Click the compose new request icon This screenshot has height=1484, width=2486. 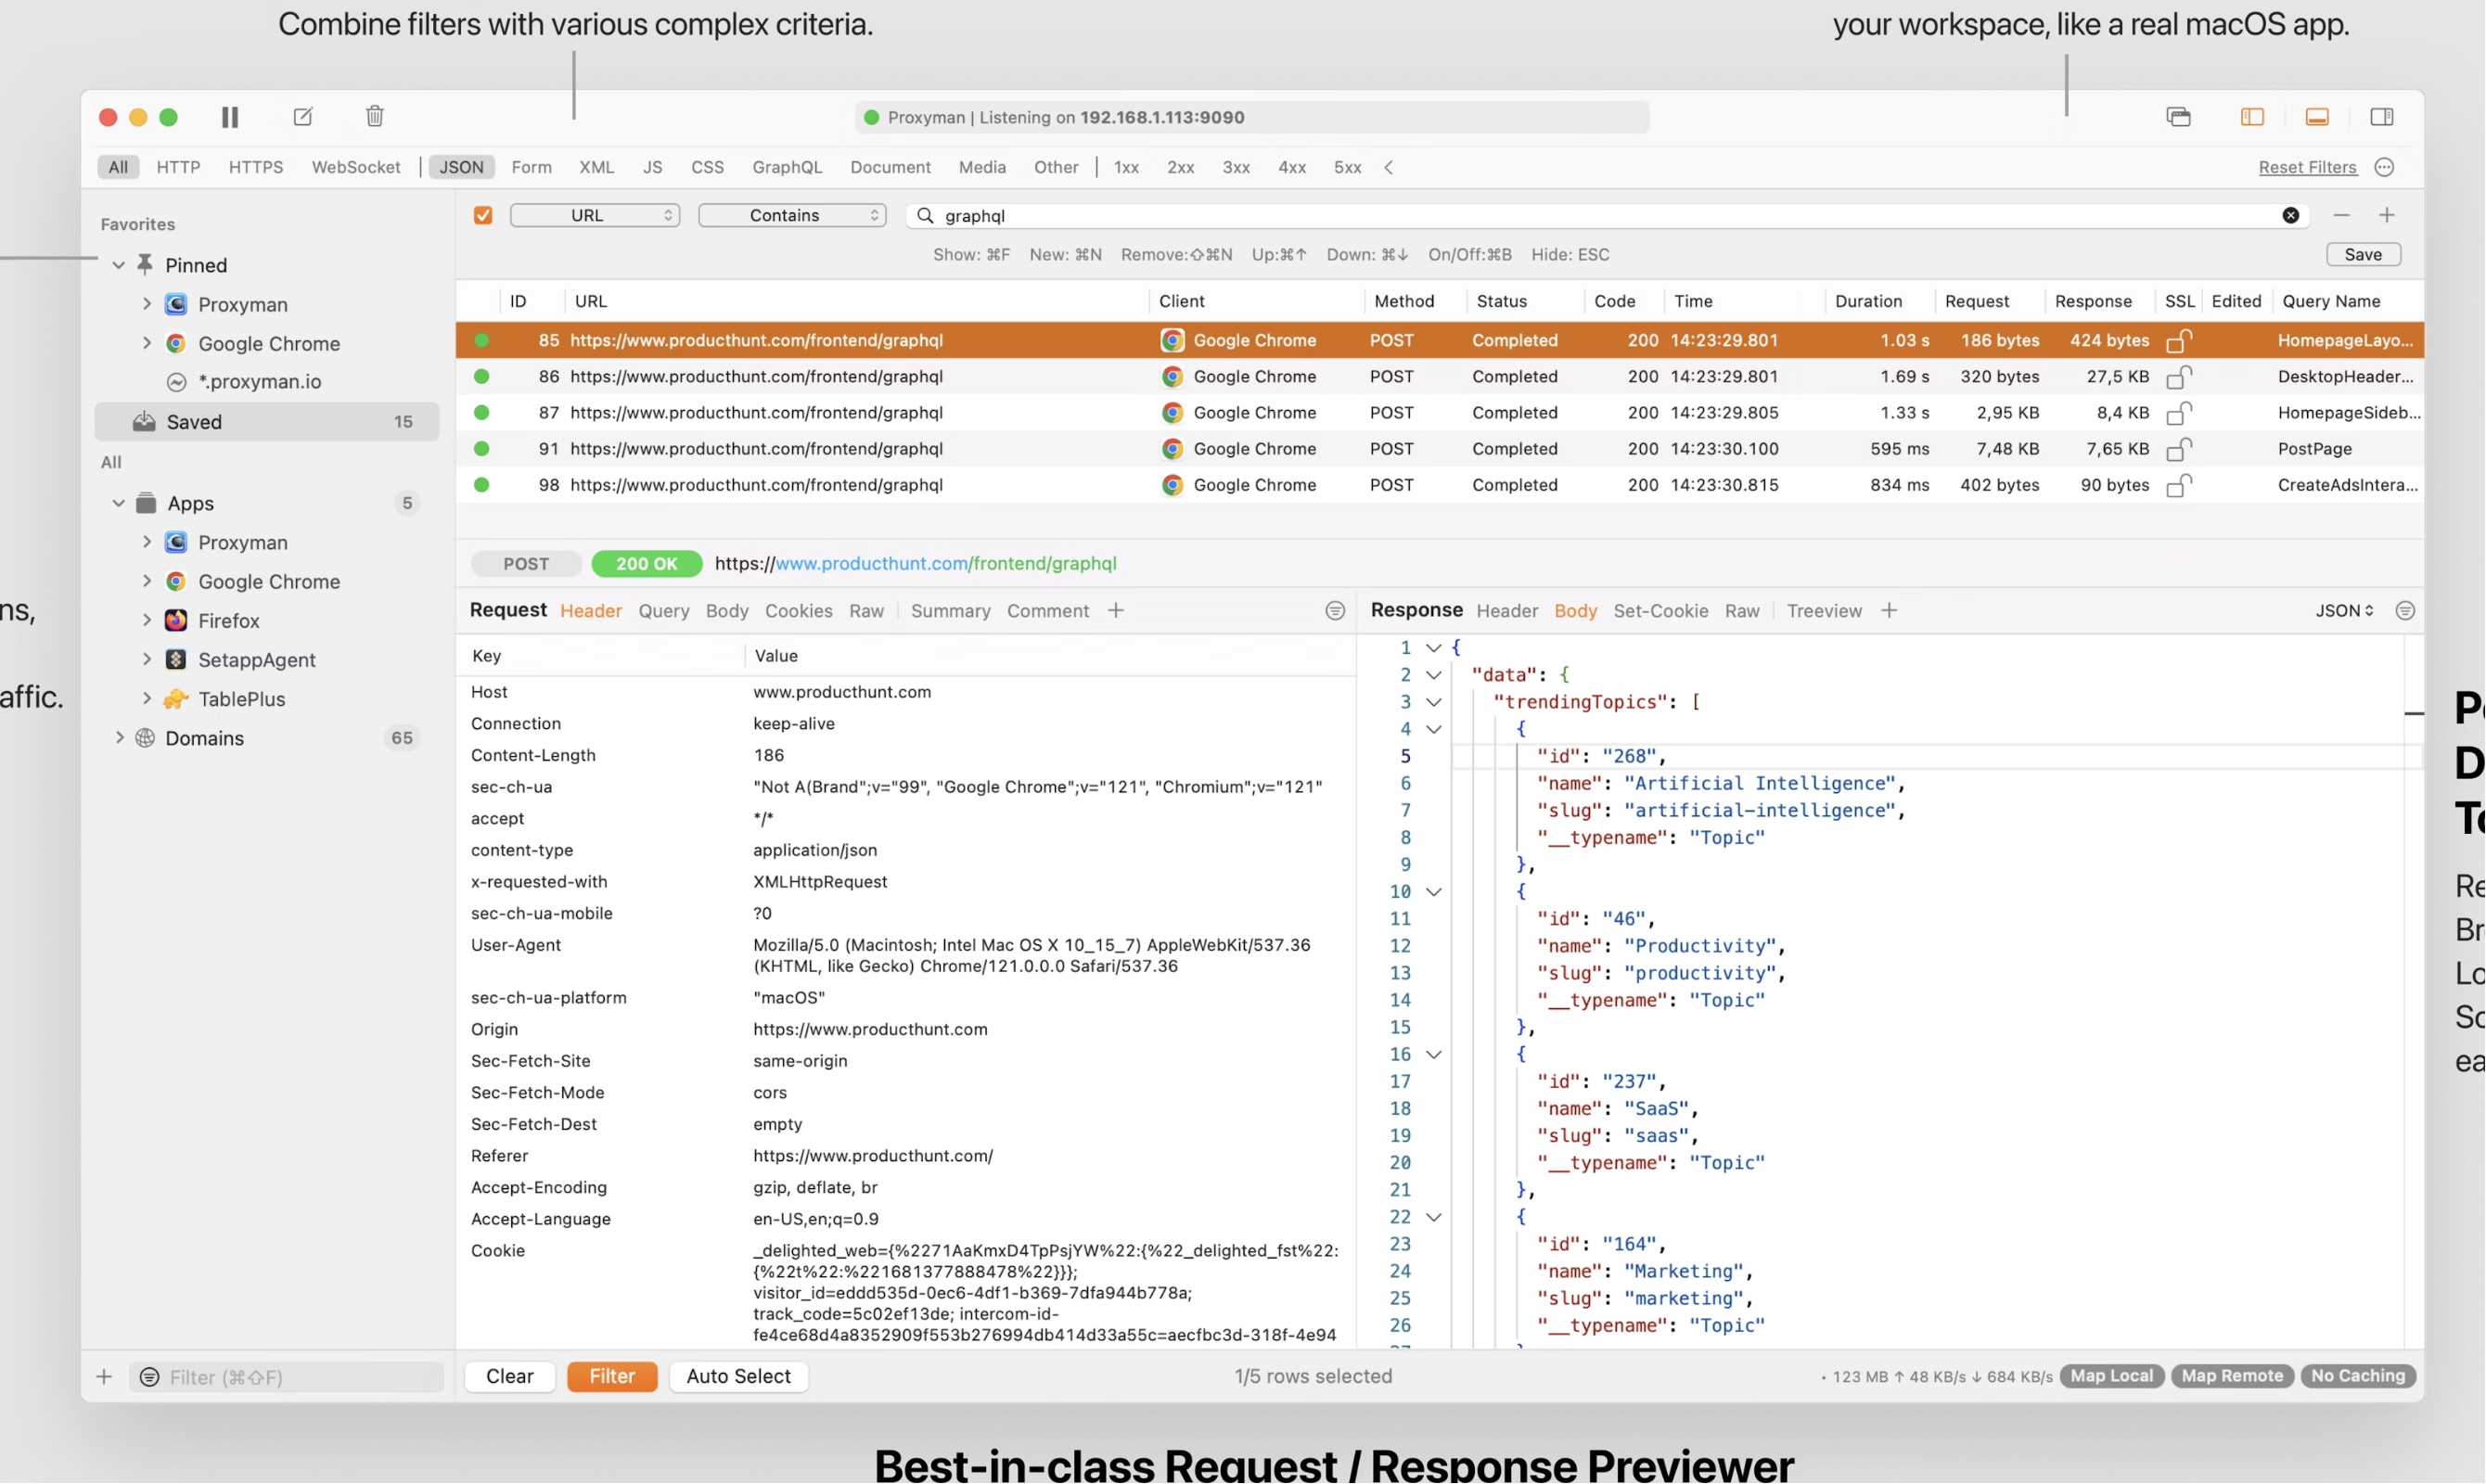pyautogui.click(x=302, y=117)
